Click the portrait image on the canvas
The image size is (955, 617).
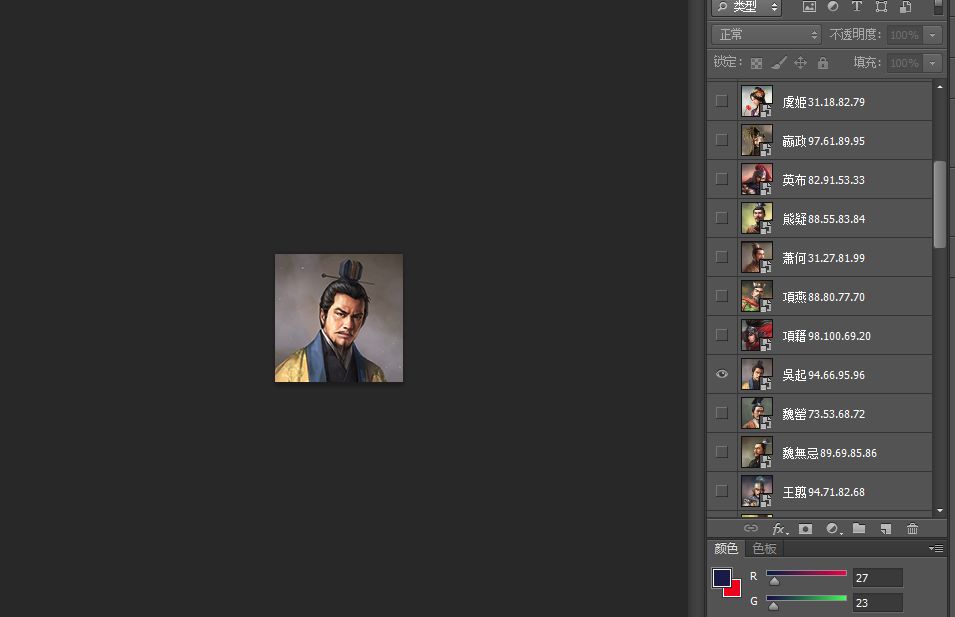[x=339, y=318]
